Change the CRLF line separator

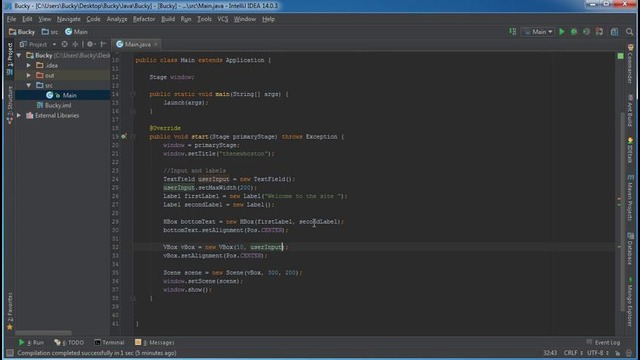point(573,353)
